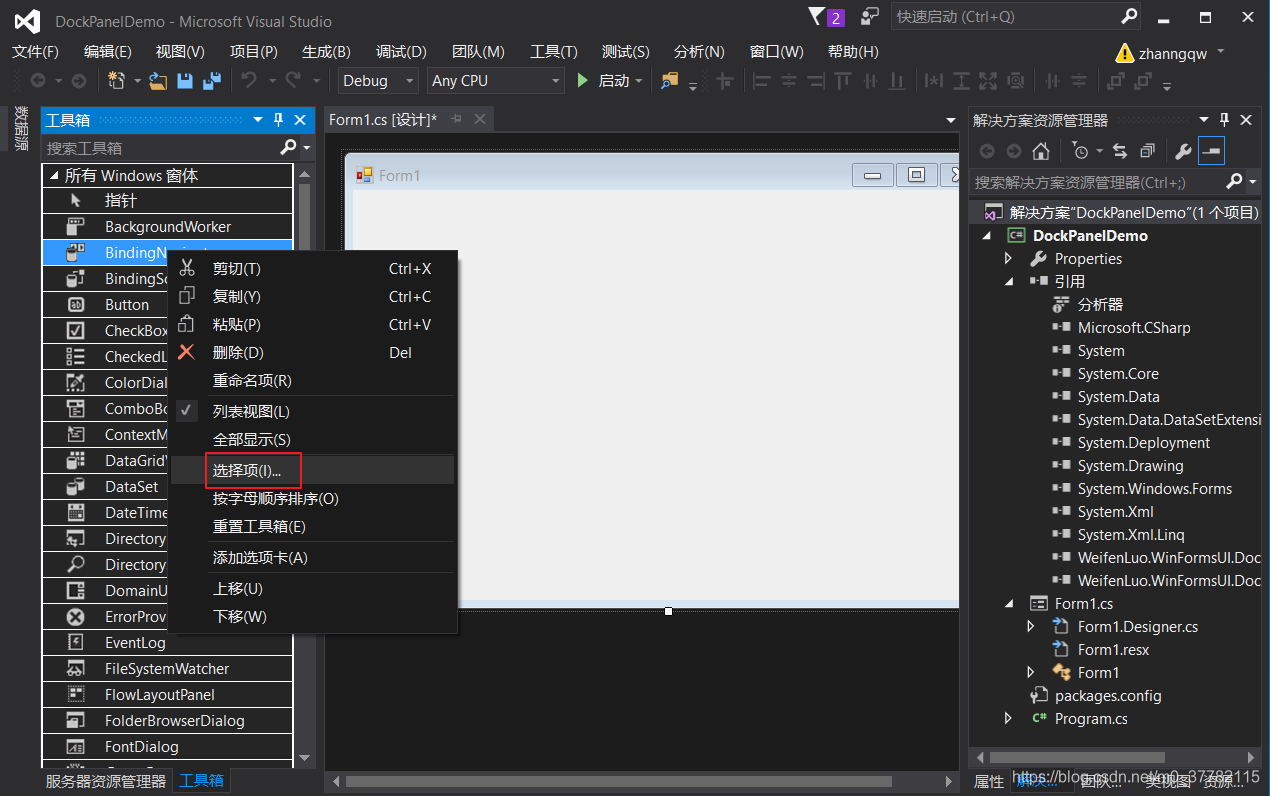Open the 数据源 side tab
The height and width of the screenshot is (796, 1270).
click(x=20, y=129)
